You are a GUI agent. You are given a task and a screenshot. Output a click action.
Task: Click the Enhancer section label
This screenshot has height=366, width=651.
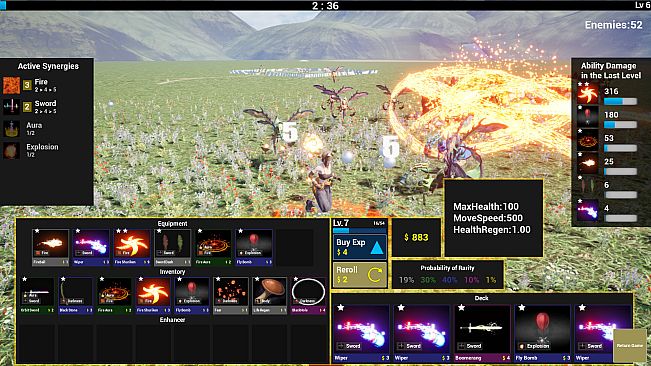pyautogui.click(x=172, y=320)
